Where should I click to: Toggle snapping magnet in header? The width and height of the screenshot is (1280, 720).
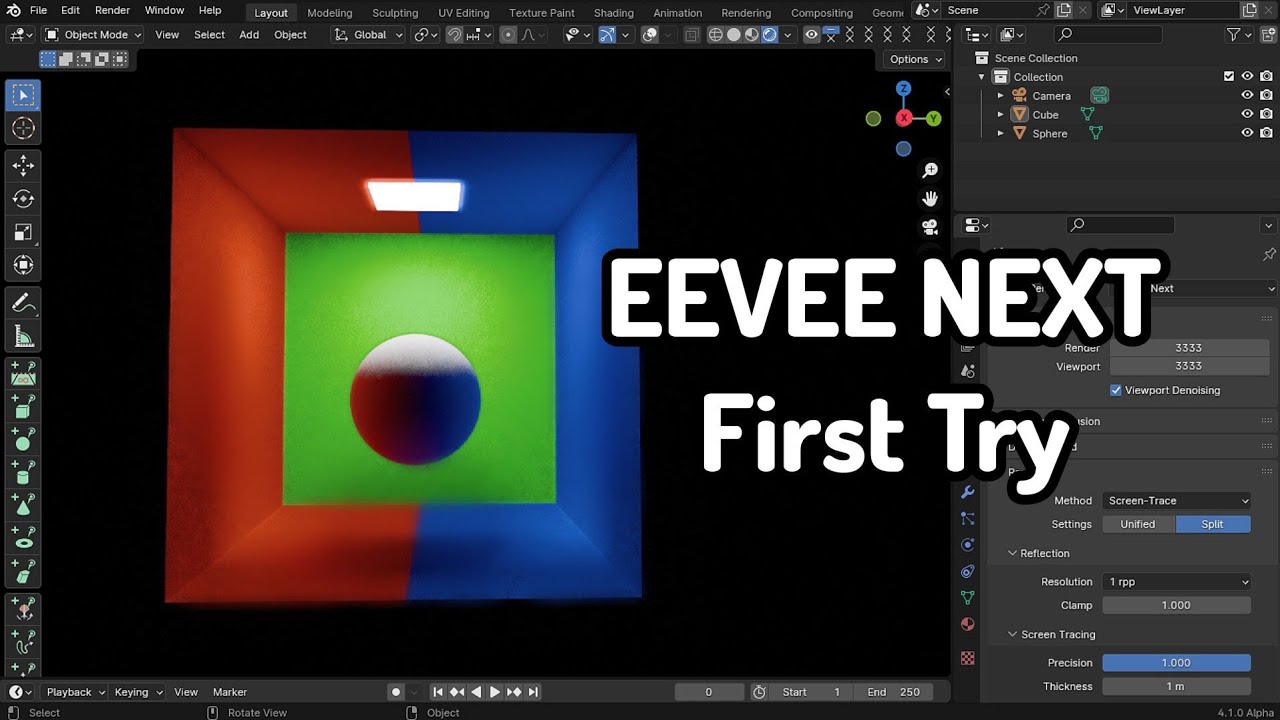[x=455, y=35]
